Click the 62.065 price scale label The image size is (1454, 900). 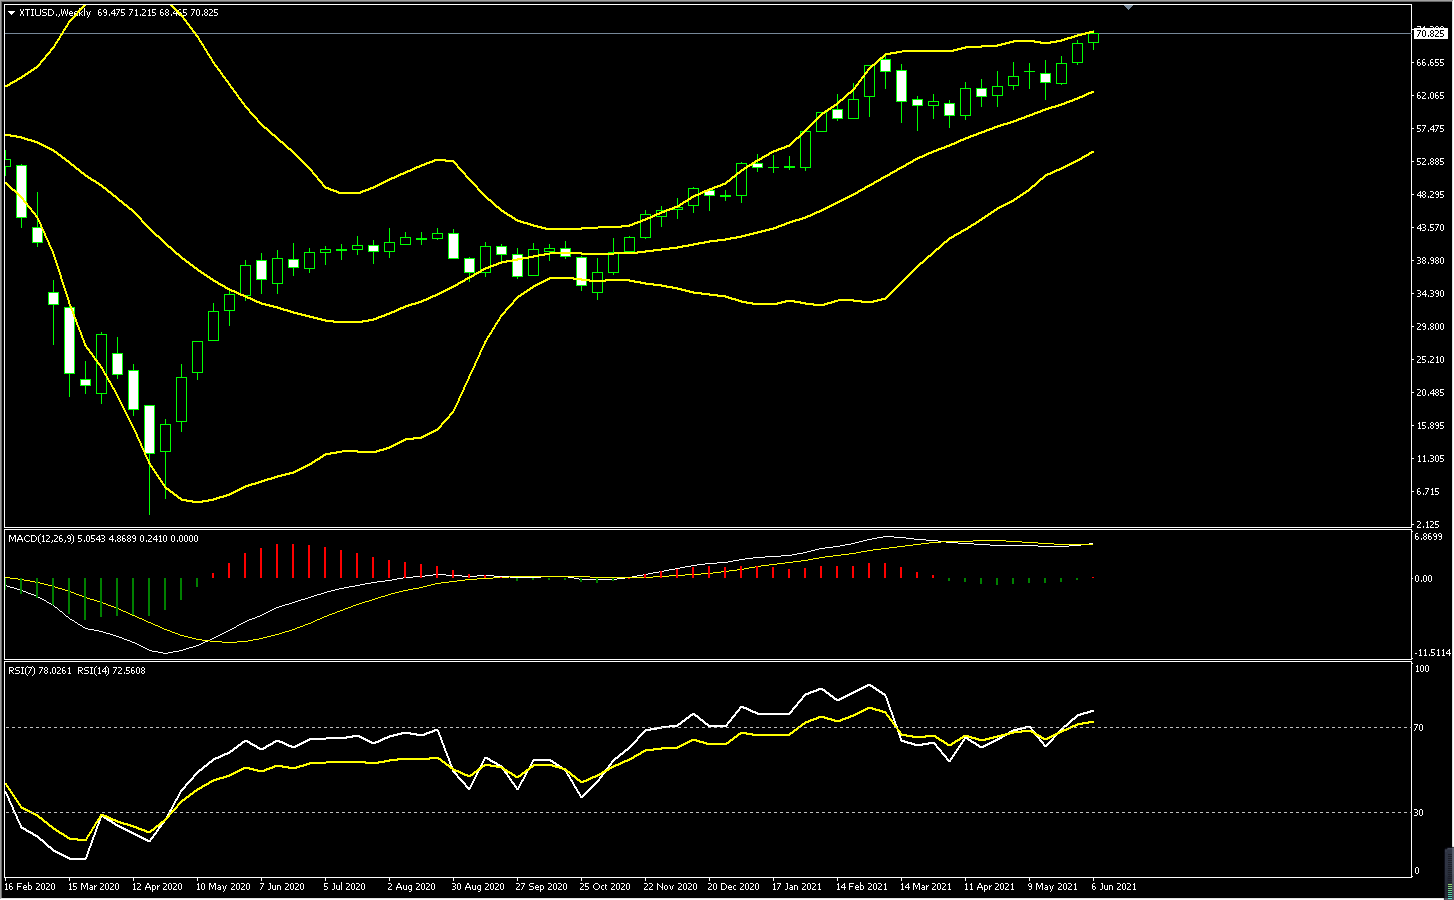click(1430, 96)
